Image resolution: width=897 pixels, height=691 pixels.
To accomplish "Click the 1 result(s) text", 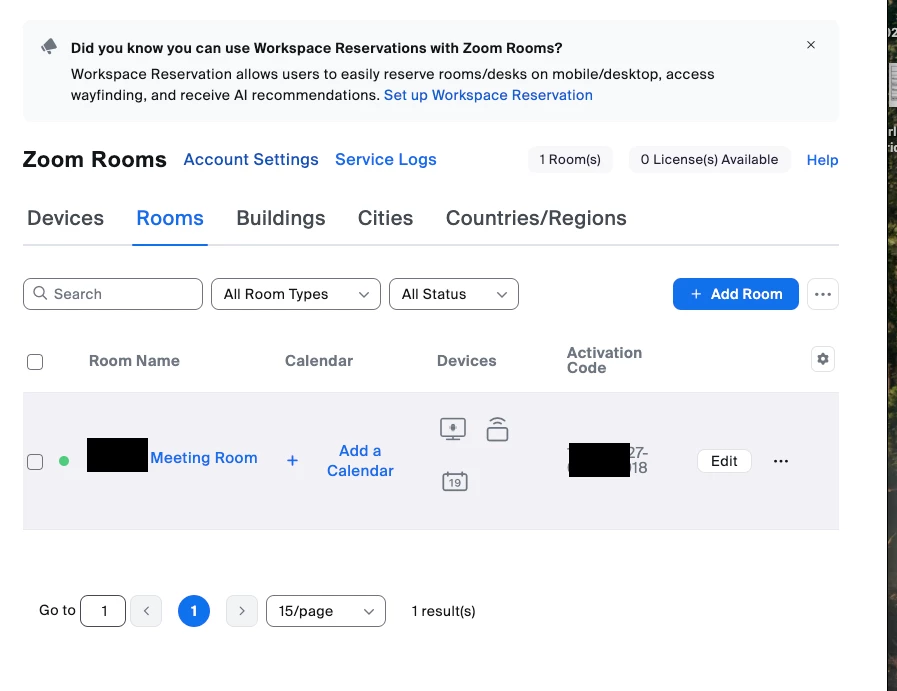I will tap(443, 611).
